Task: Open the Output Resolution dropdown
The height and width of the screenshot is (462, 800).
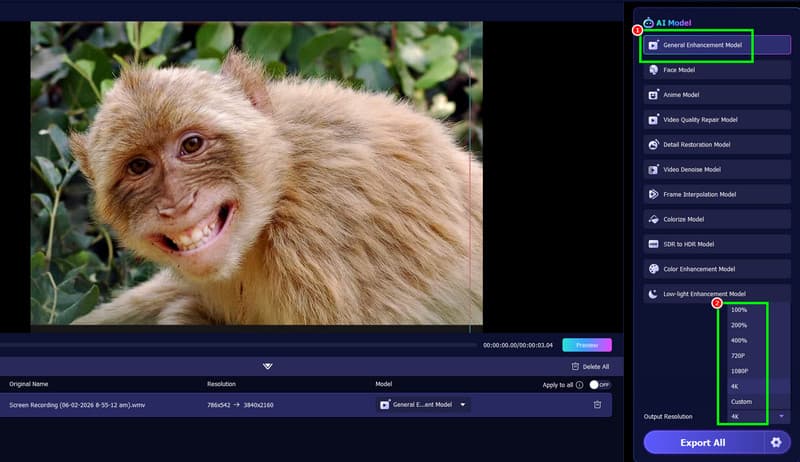Action: [758, 417]
